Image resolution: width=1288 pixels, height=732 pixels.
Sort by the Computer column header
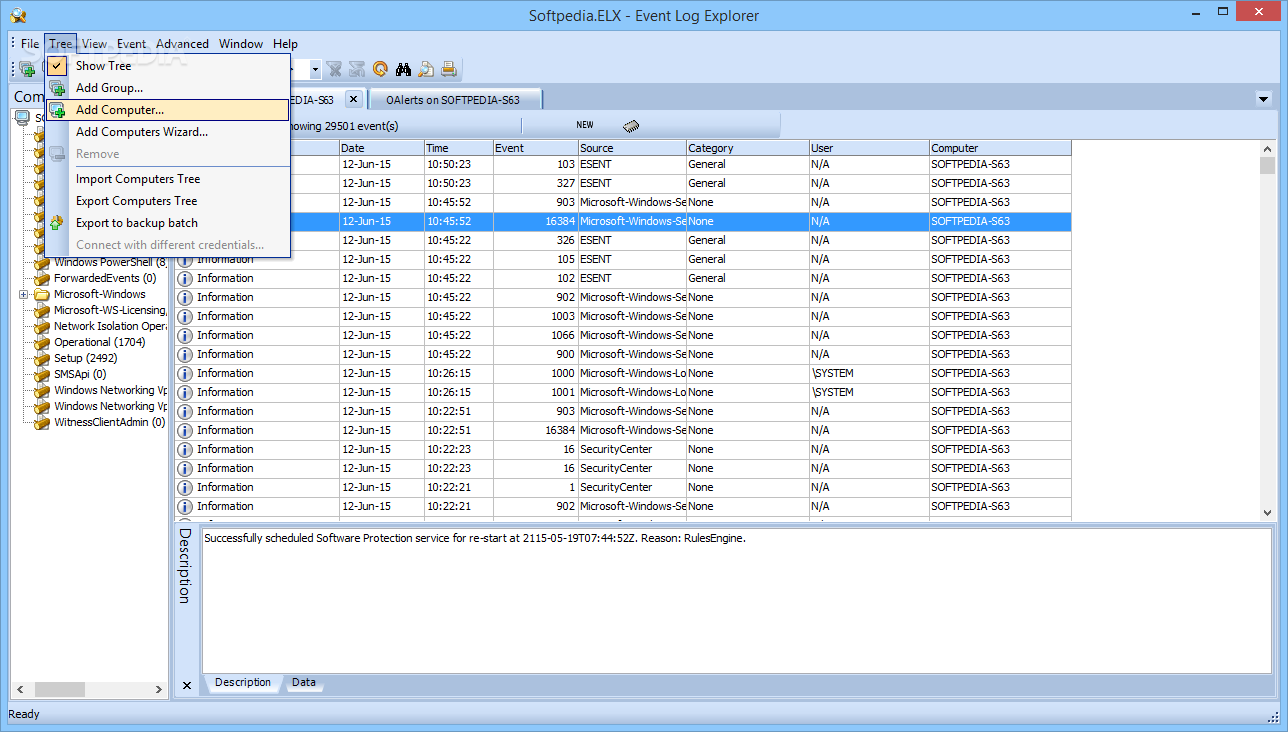(1000, 148)
